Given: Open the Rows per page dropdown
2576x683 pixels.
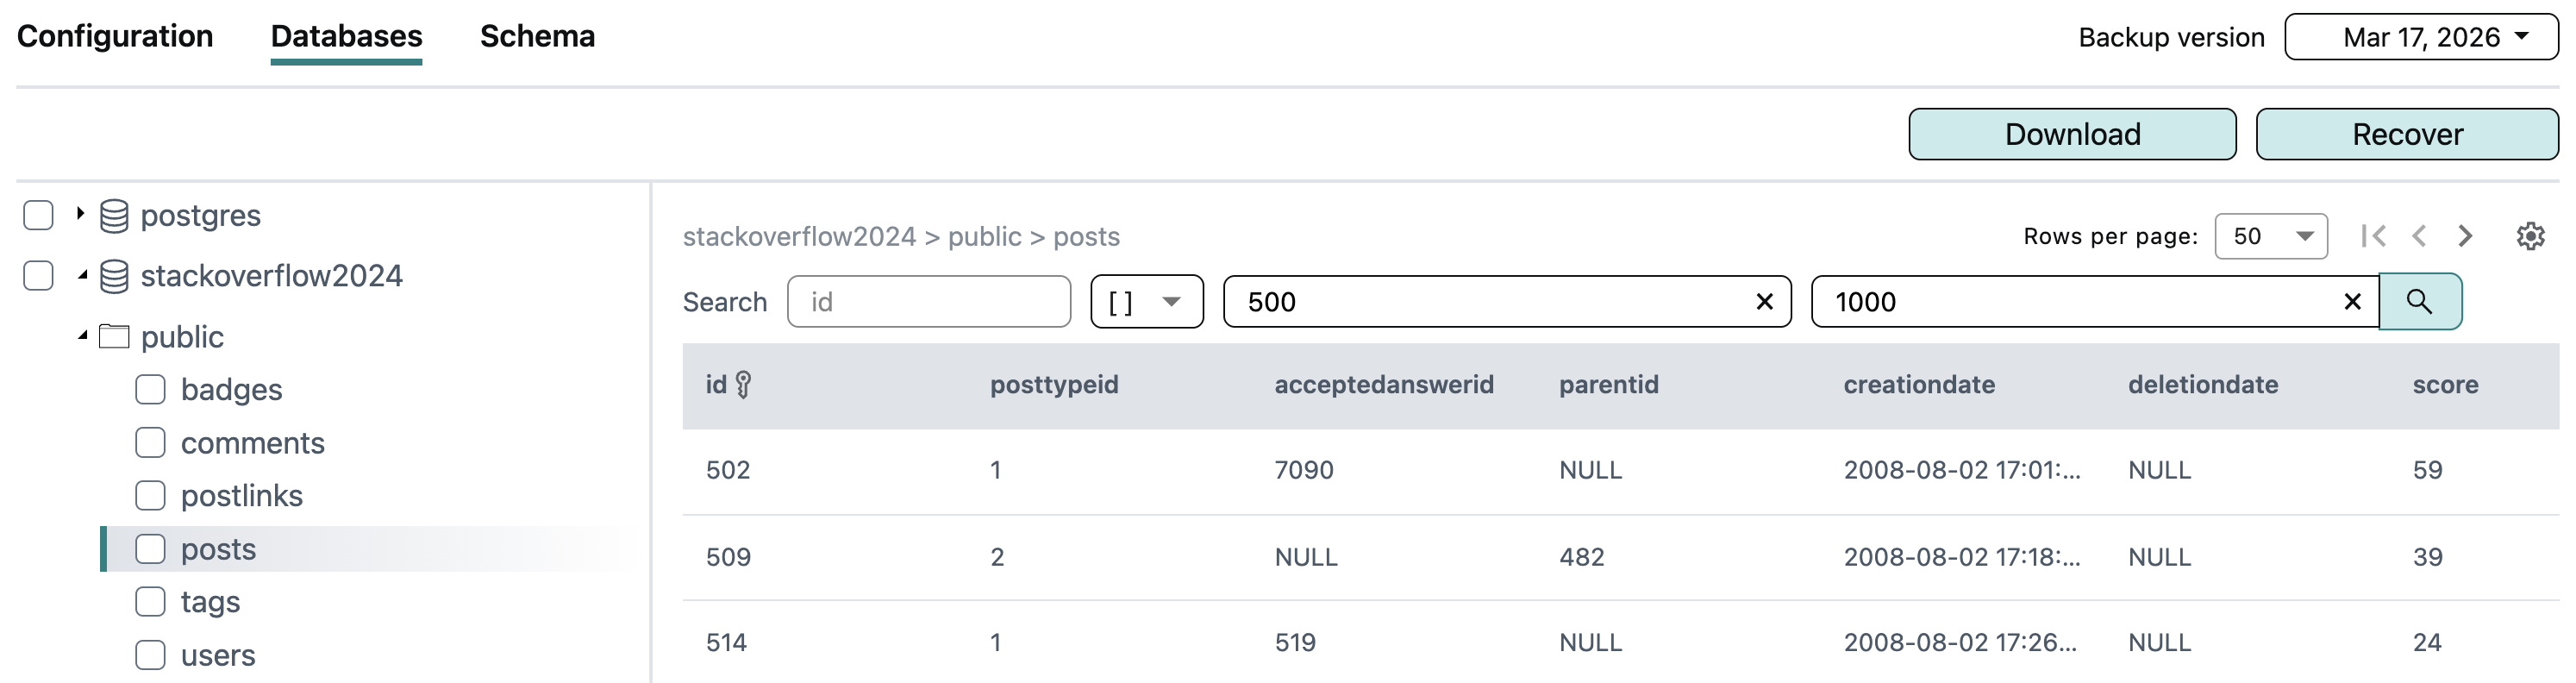Looking at the screenshot, I should [x=2270, y=236].
